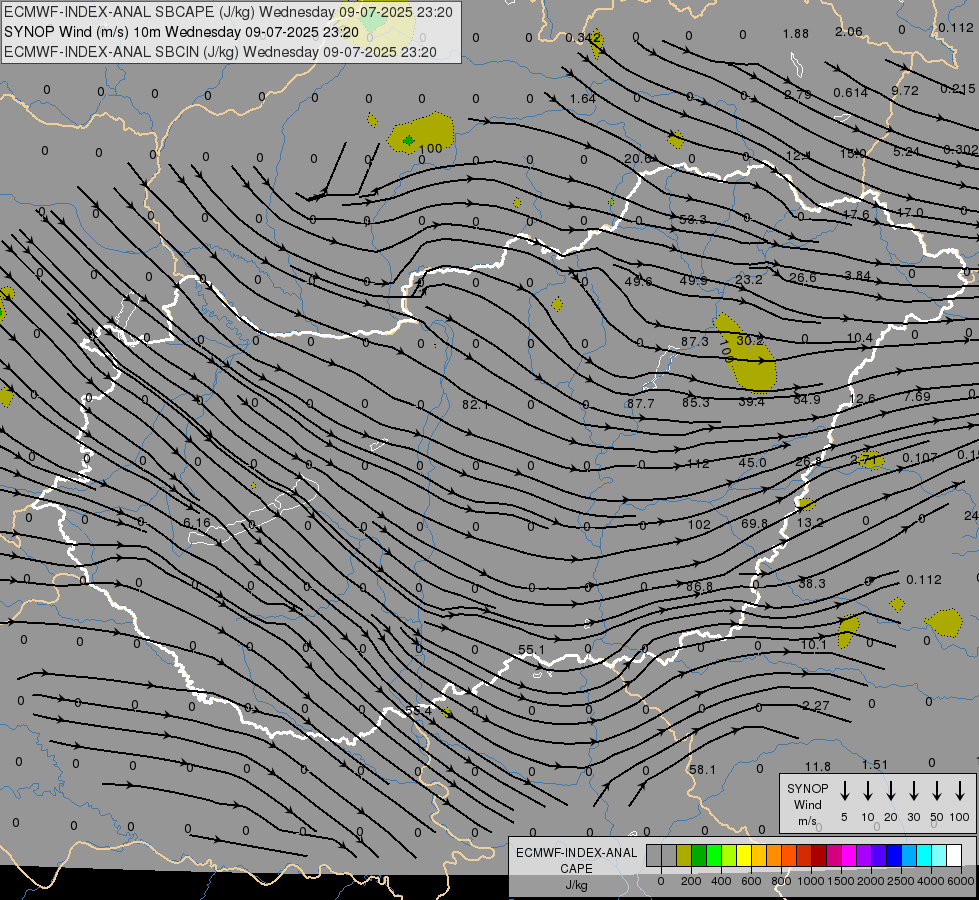This screenshot has width=979, height=900.
Task: Click the CAPE value 49.6 on map
Action: tap(638, 282)
